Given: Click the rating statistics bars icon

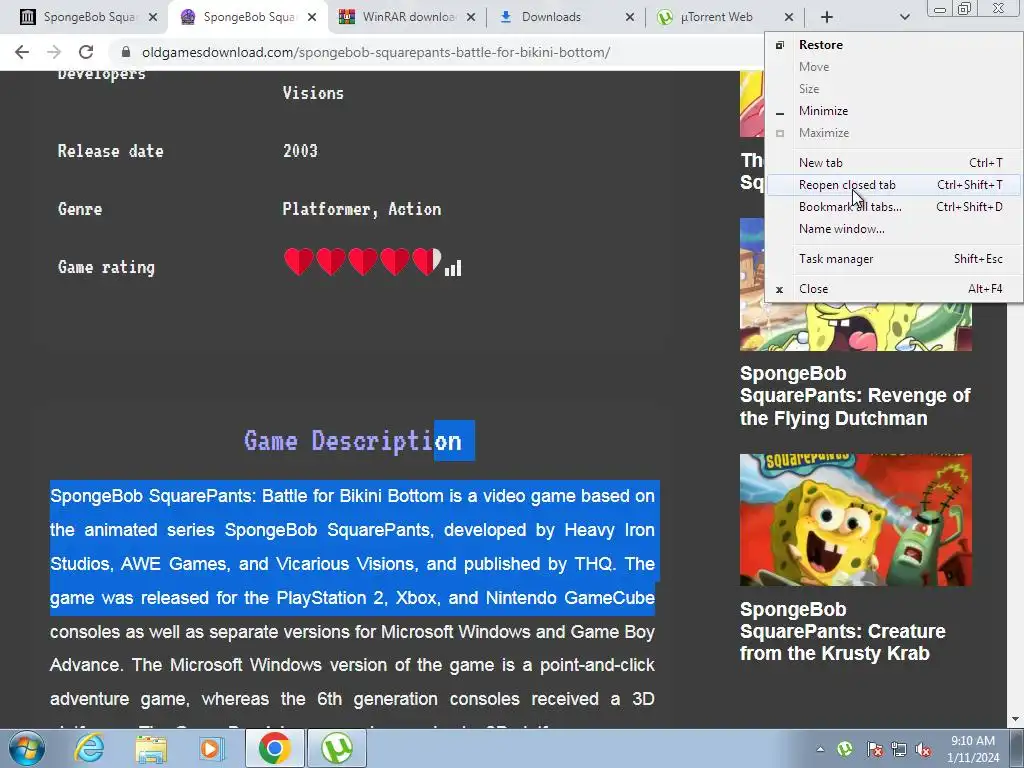Looking at the screenshot, I should click(453, 268).
